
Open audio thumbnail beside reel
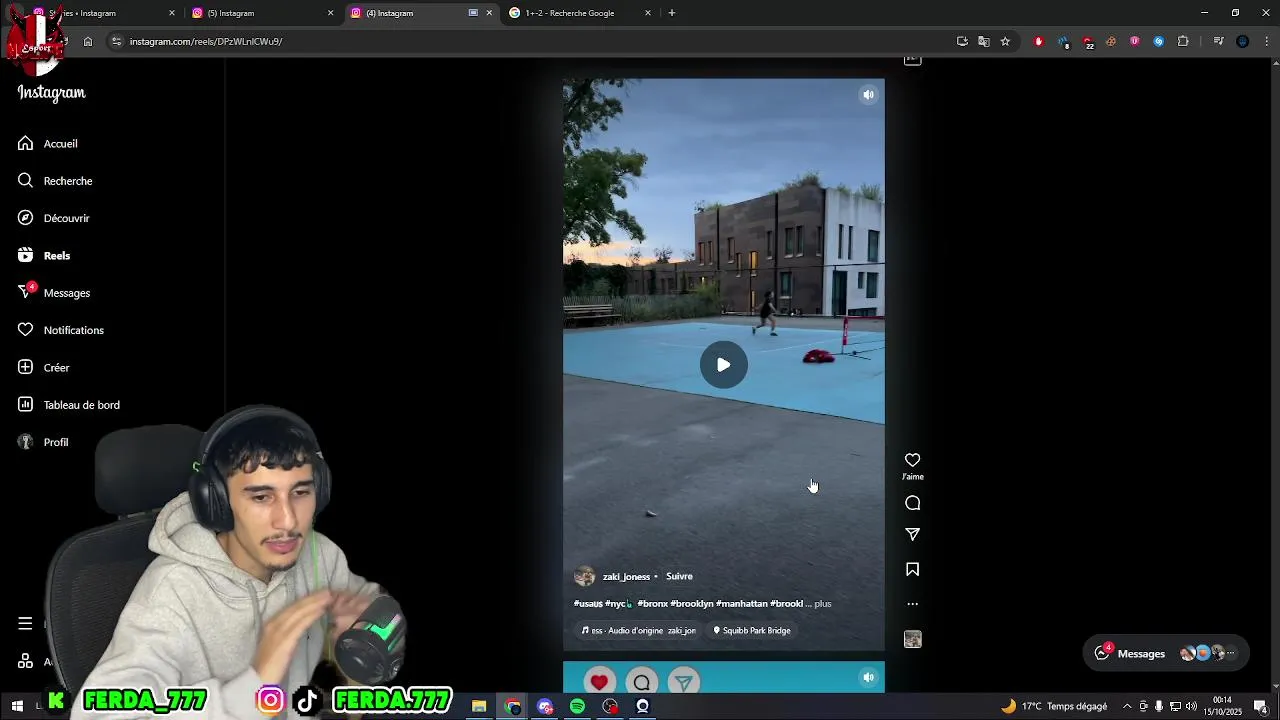point(912,639)
